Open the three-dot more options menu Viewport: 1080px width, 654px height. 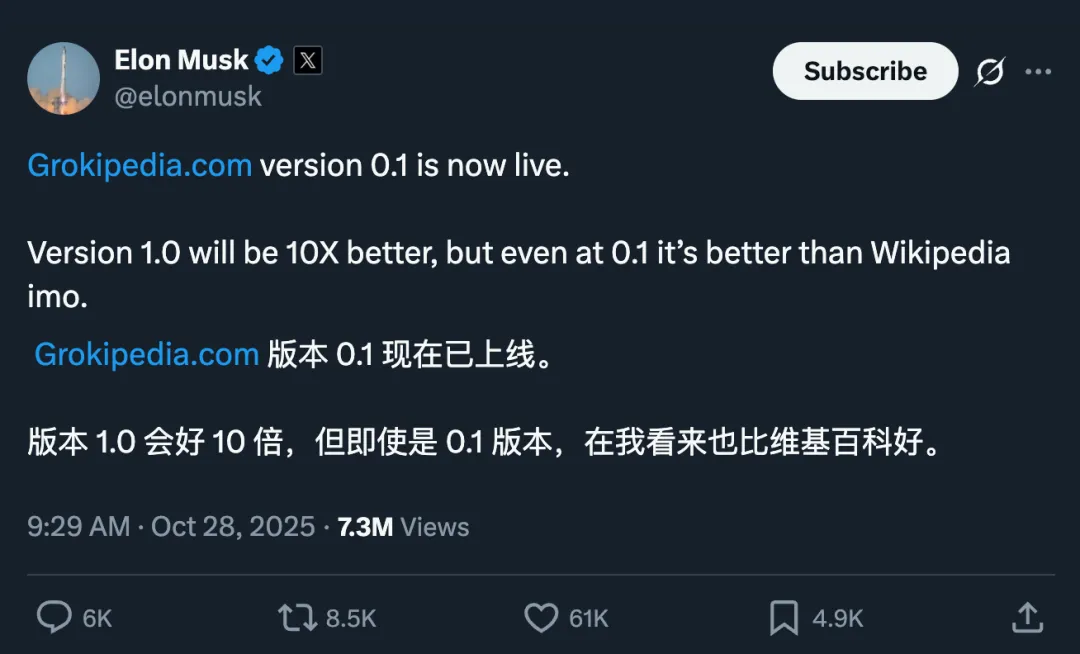pyautogui.click(x=1039, y=71)
